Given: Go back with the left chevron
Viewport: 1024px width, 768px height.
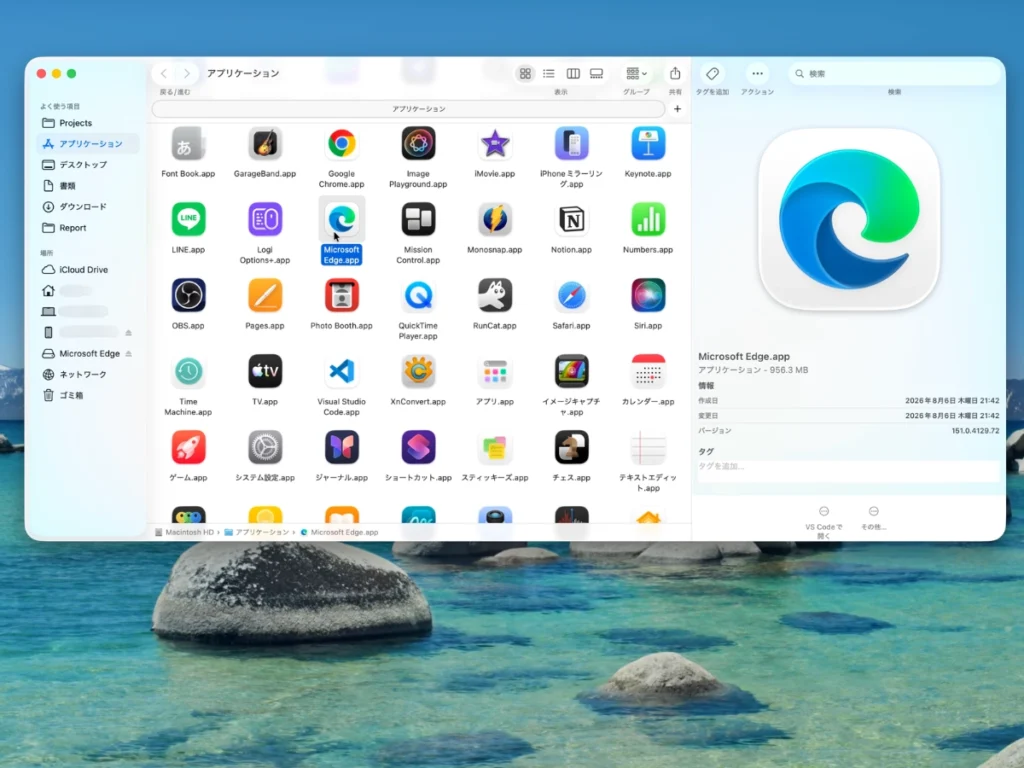Looking at the screenshot, I should [164, 74].
